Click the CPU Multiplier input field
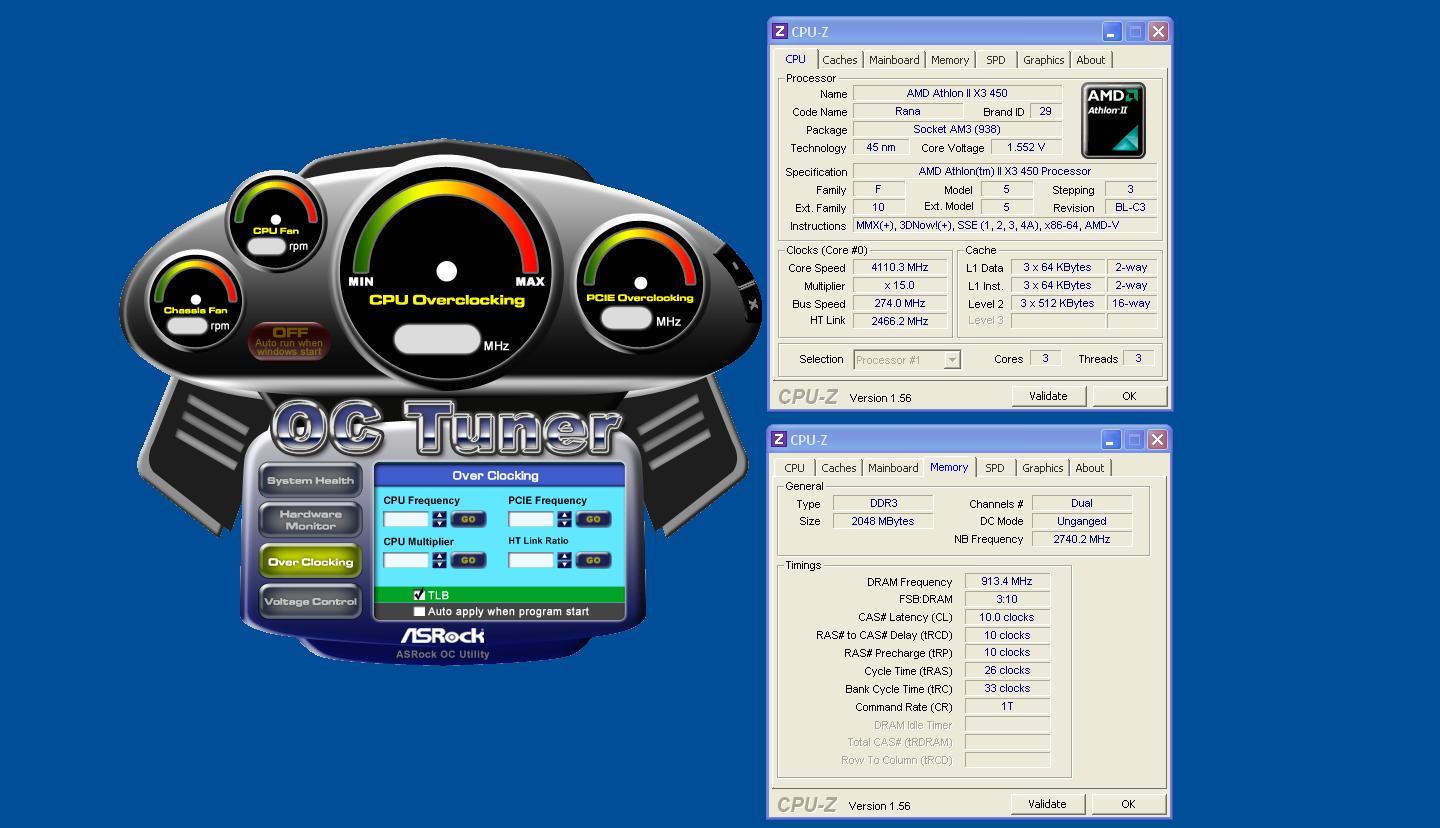Screen dimensions: 1440x828 [x=407, y=560]
